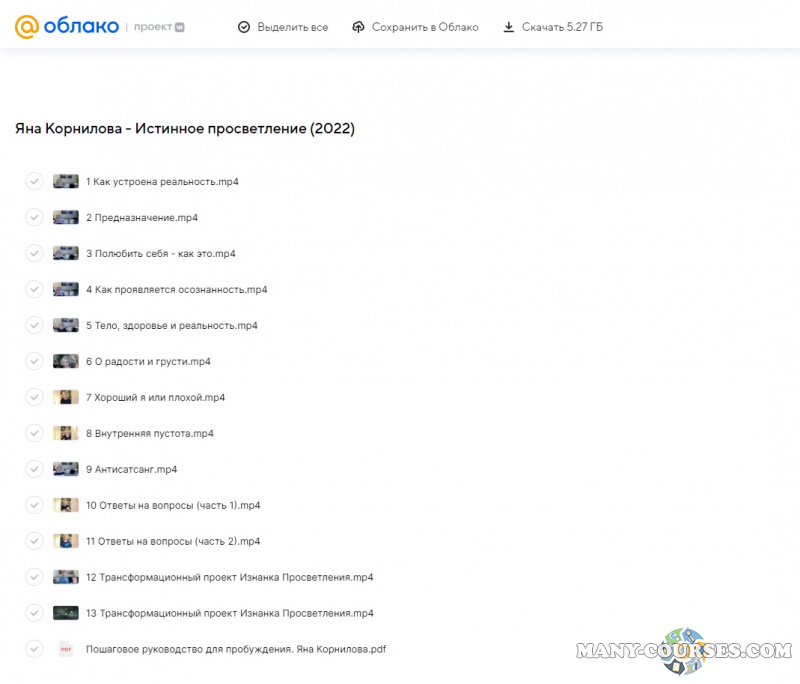Open 10 Ответы на вопросы (часть 1).mp4

172,506
